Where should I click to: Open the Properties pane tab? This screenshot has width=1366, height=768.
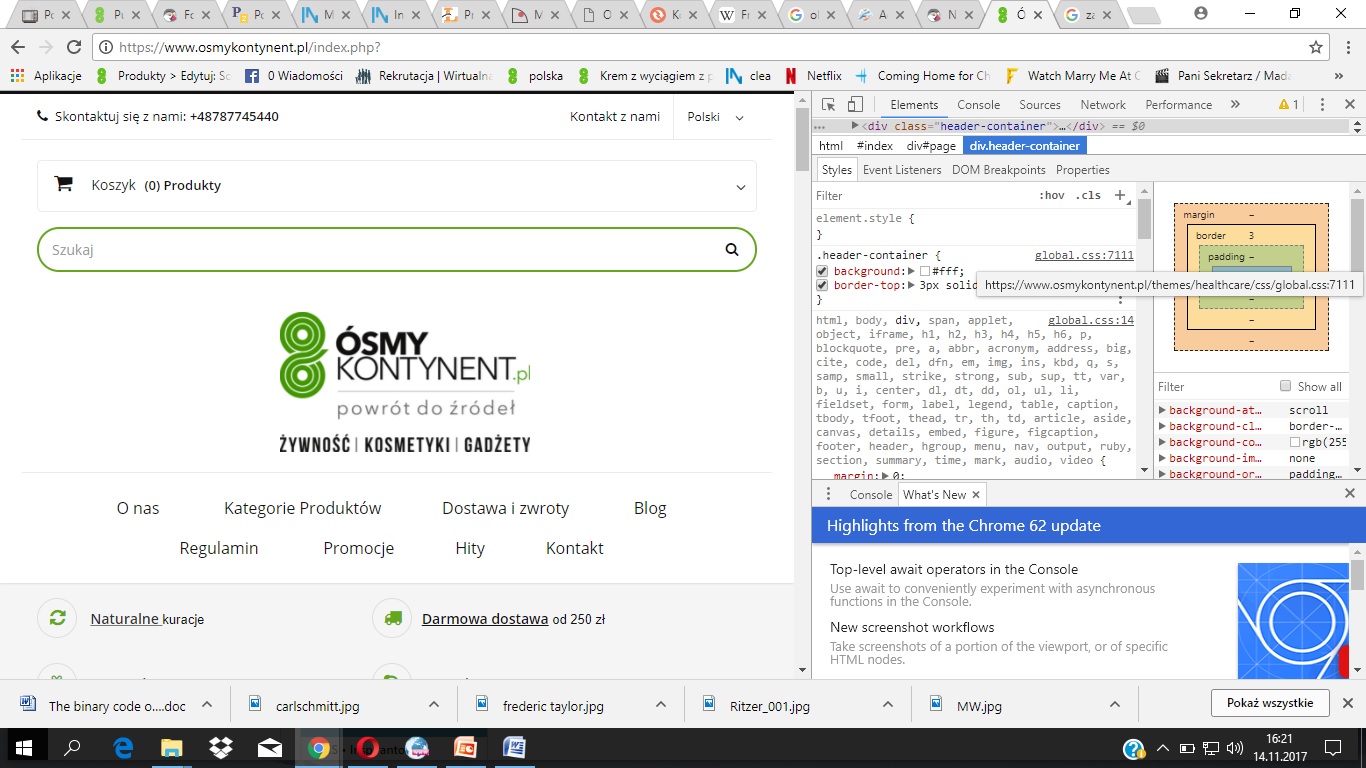pos(1083,170)
